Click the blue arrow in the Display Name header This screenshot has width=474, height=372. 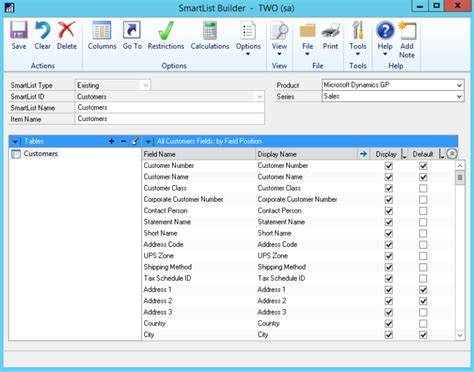point(363,154)
